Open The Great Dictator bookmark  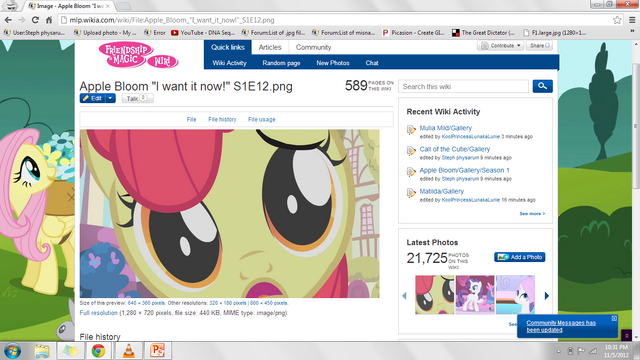coord(484,33)
